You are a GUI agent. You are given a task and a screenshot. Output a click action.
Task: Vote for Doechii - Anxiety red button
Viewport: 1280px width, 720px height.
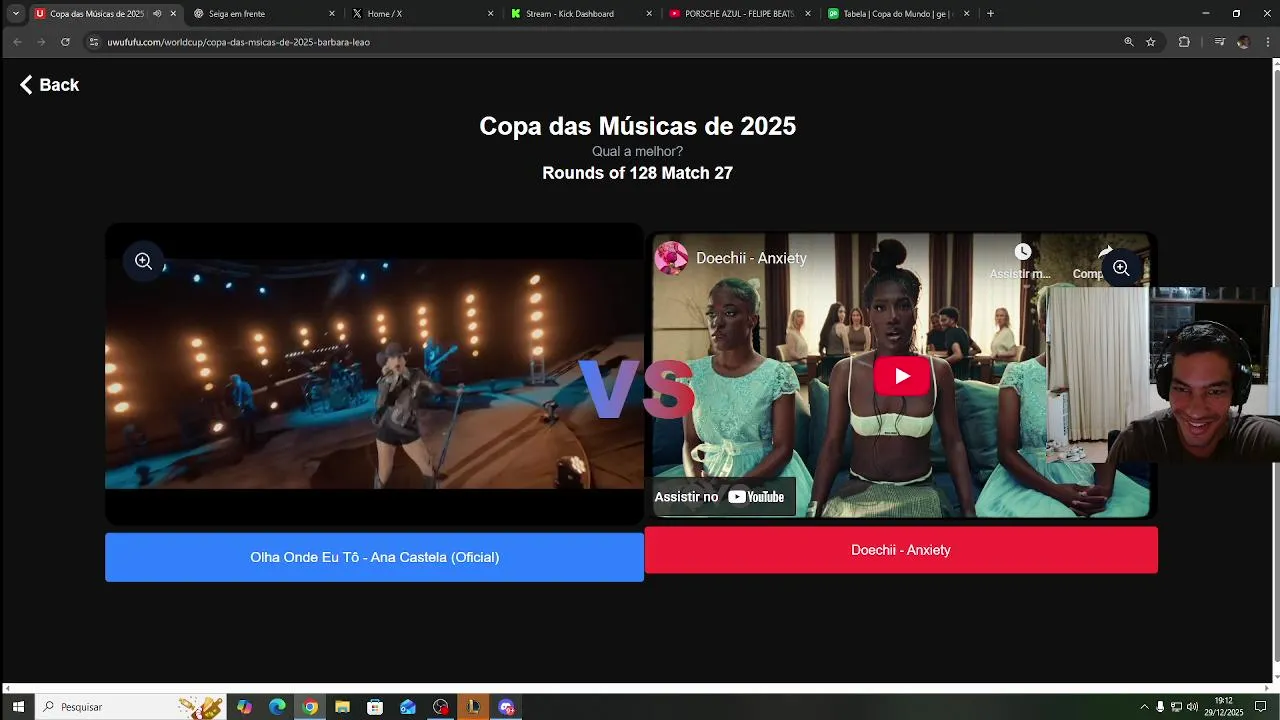(x=901, y=550)
